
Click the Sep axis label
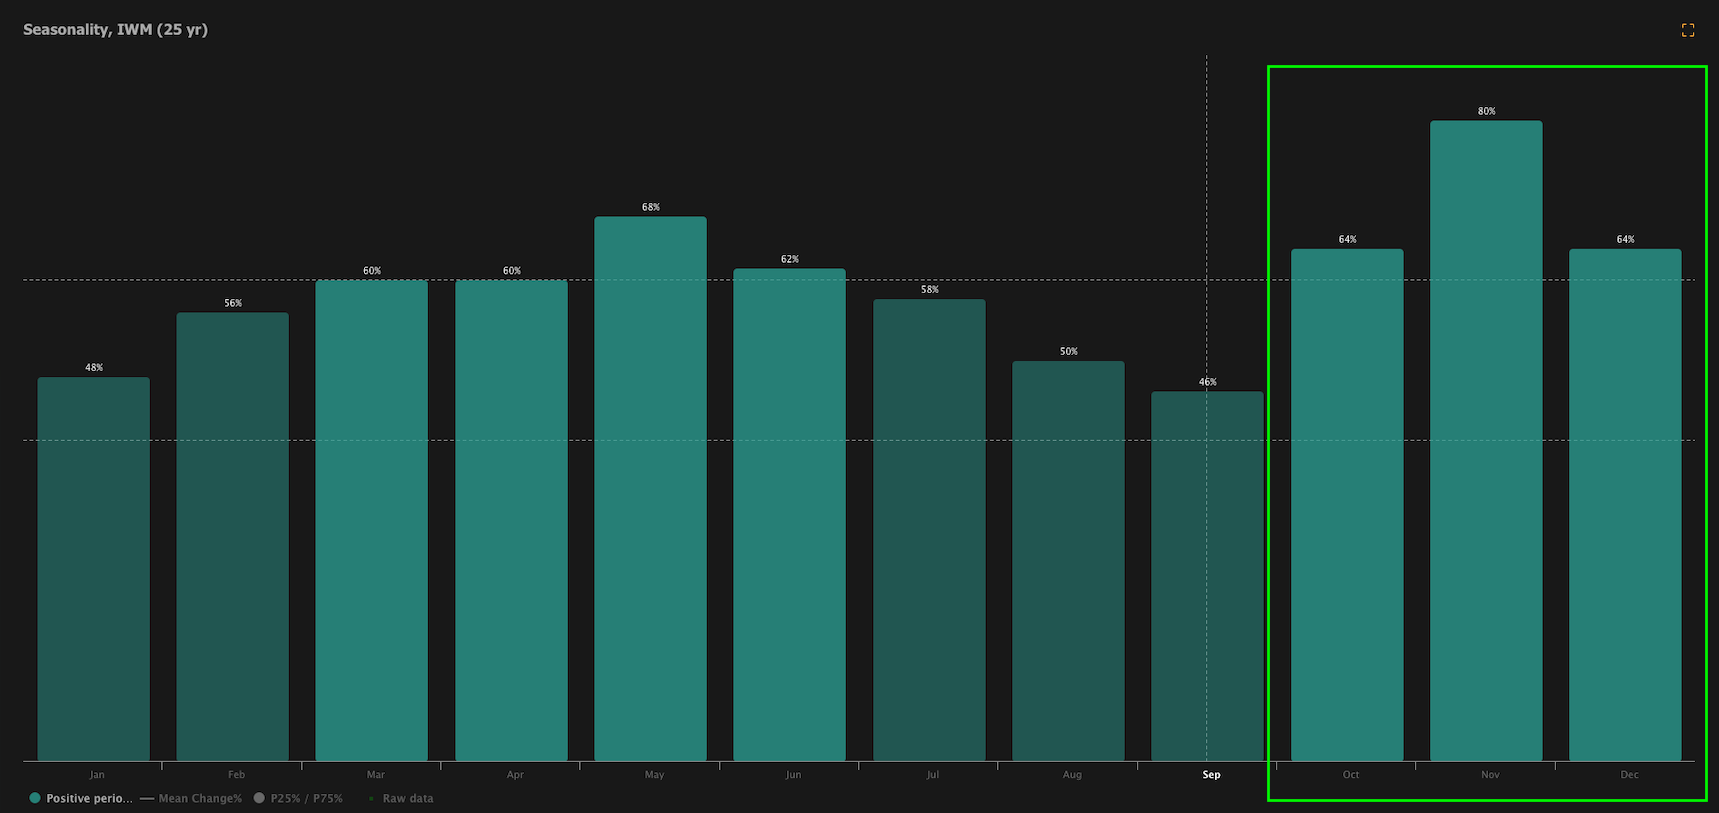click(1211, 775)
